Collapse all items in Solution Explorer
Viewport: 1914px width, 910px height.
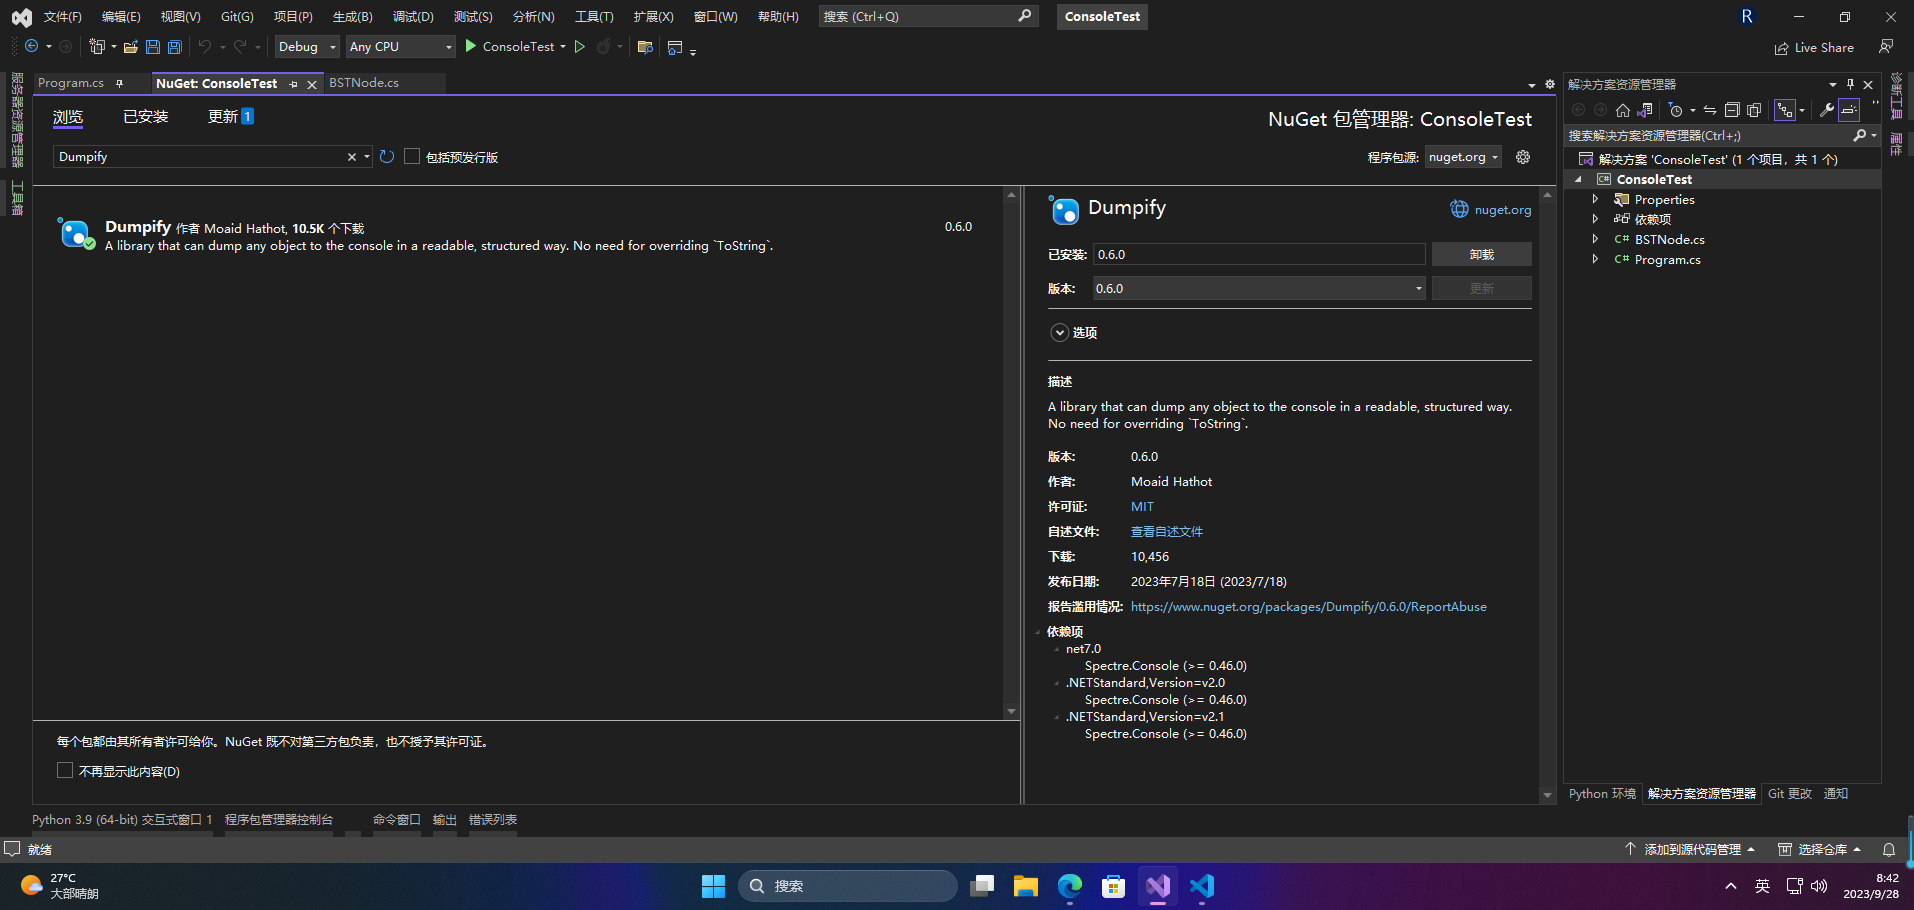1733,110
